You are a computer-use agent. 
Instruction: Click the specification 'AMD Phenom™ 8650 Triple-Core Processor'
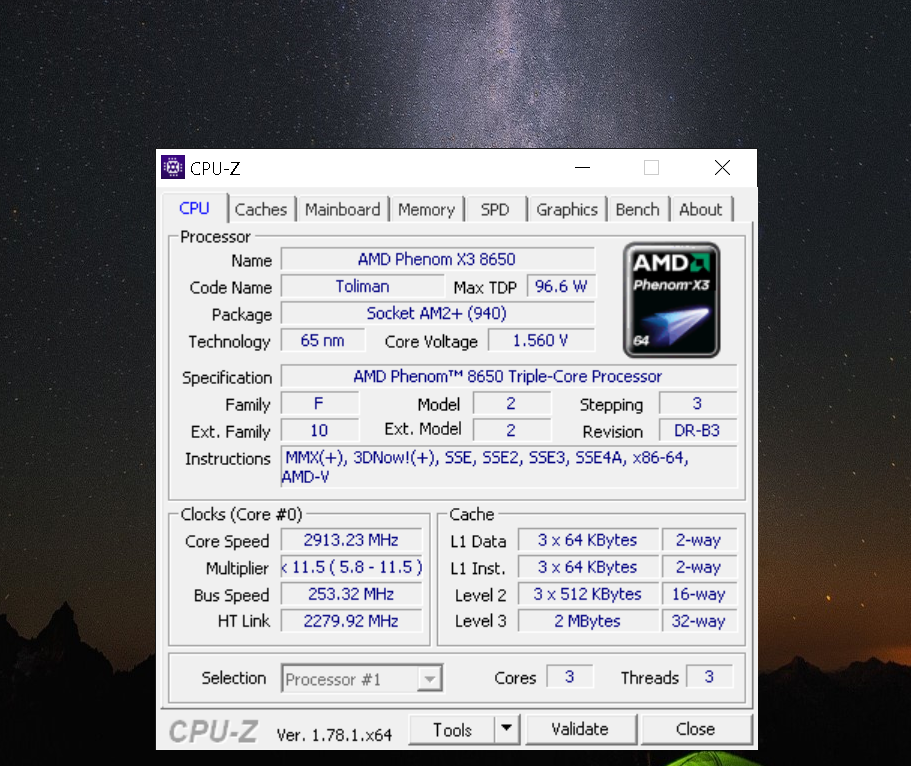coord(508,377)
